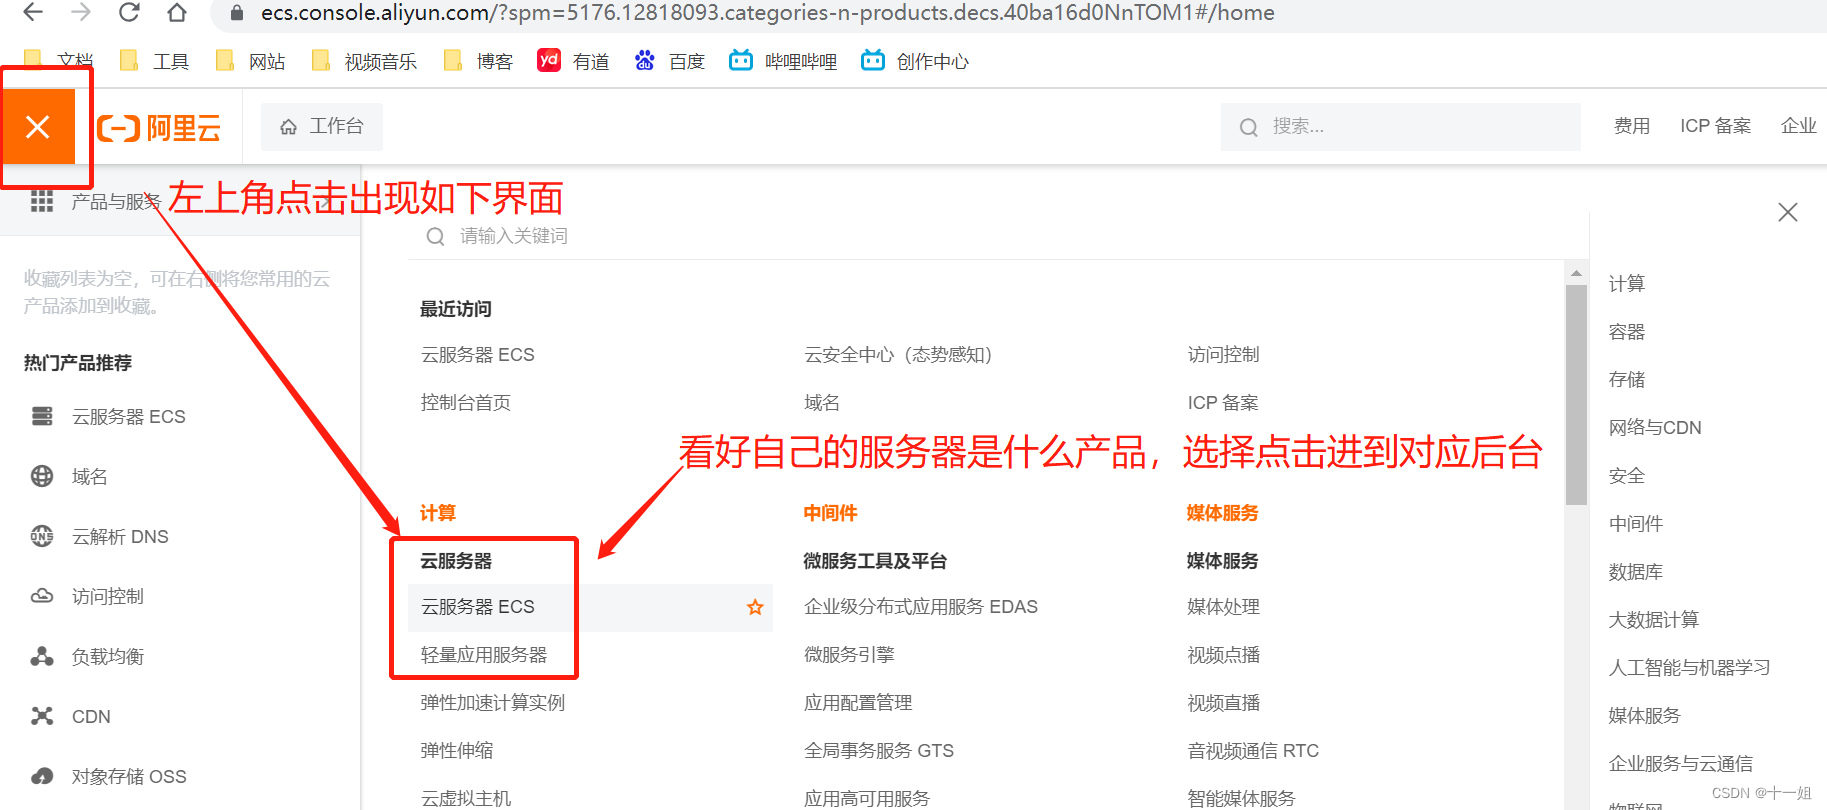Jump to 企业服务与云通信 category
This screenshot has height=810, width=1827.
click(1681, 764)
